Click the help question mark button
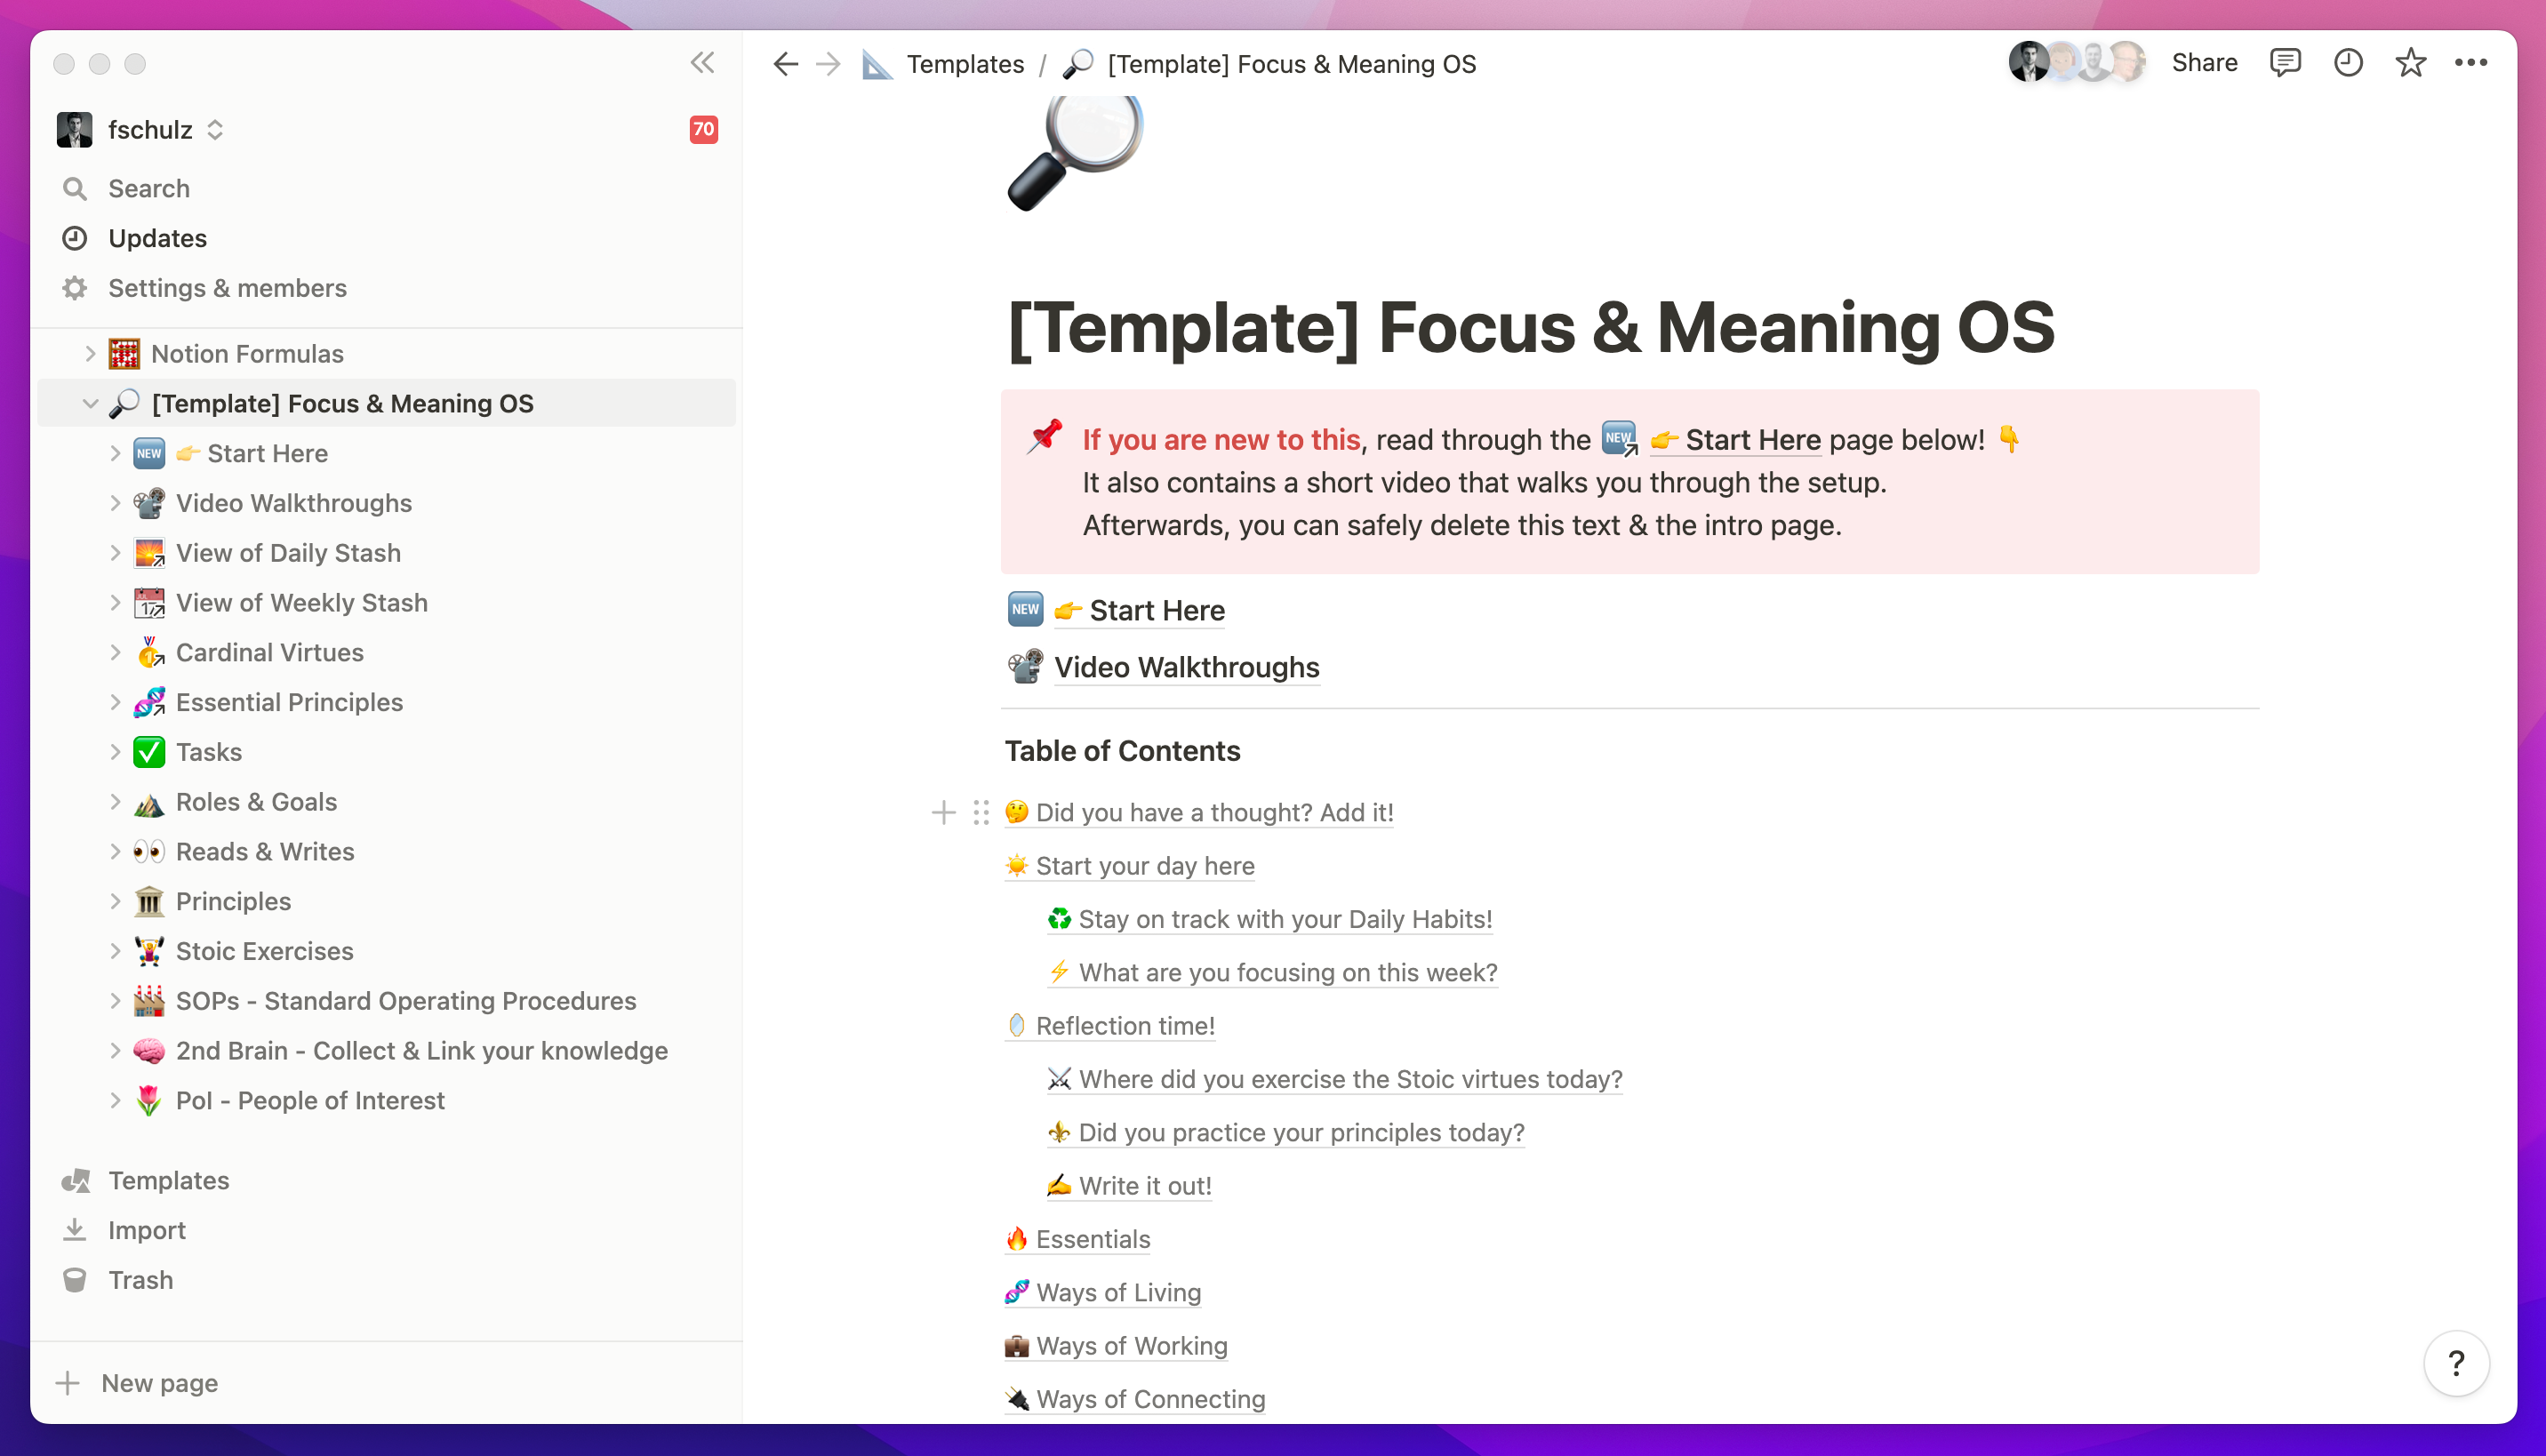2546x1456 pixels. click(x=2455, y=1362)
